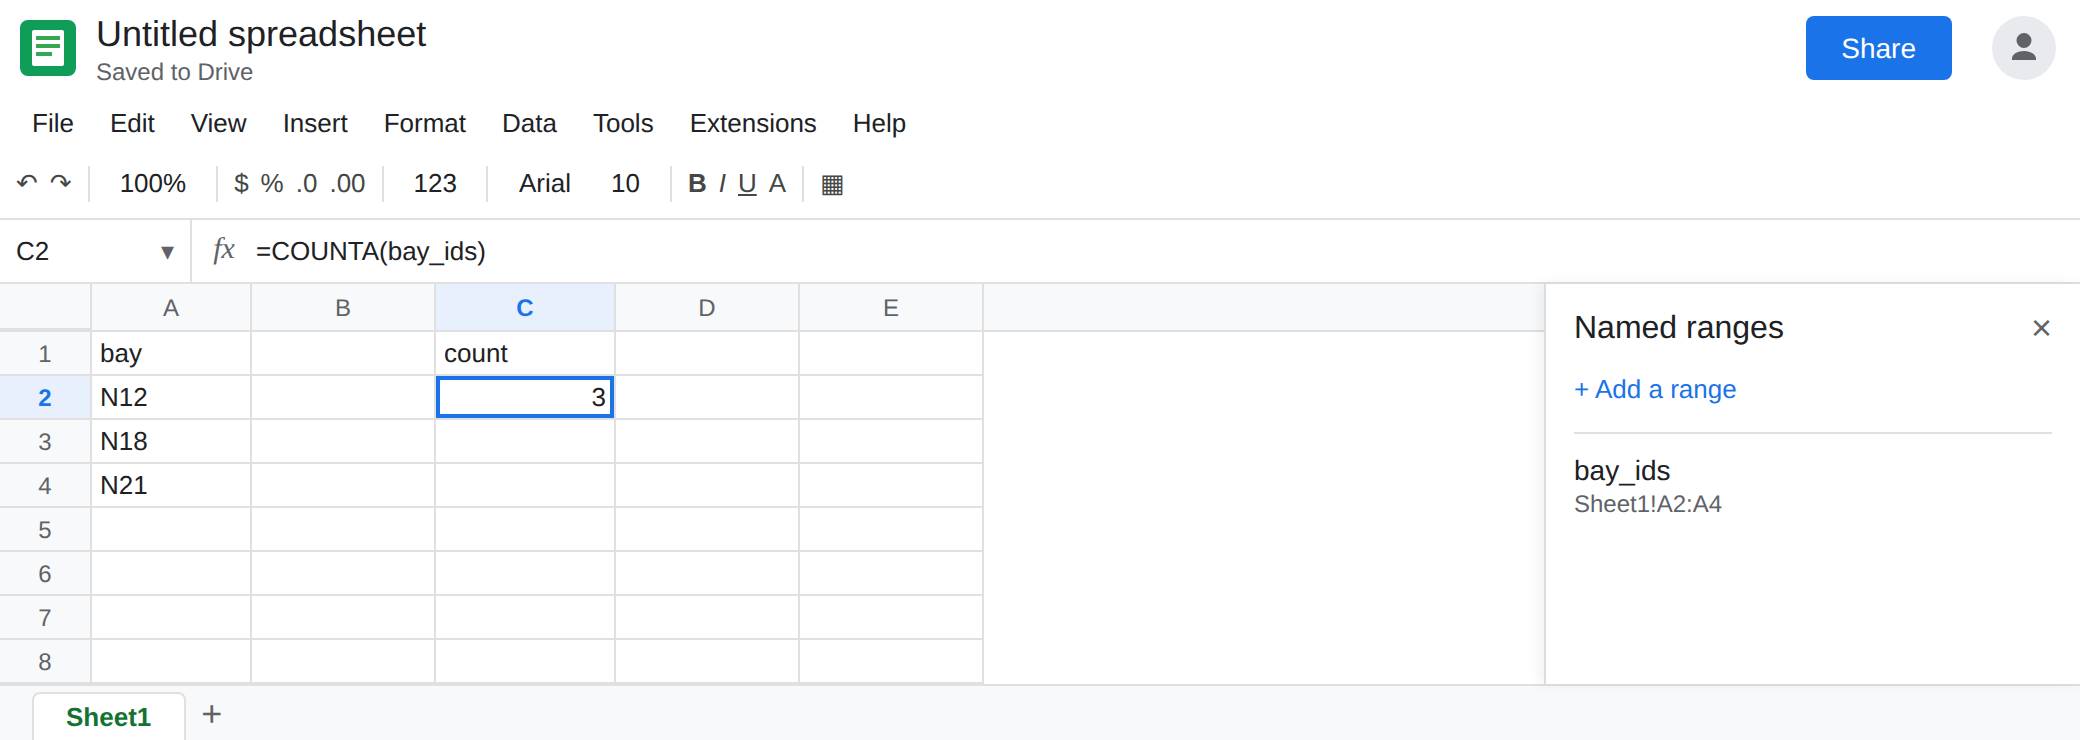The image size is (2080, 740).
Task: Select the bay_ids named range
Action: [x=1812, y=486]
